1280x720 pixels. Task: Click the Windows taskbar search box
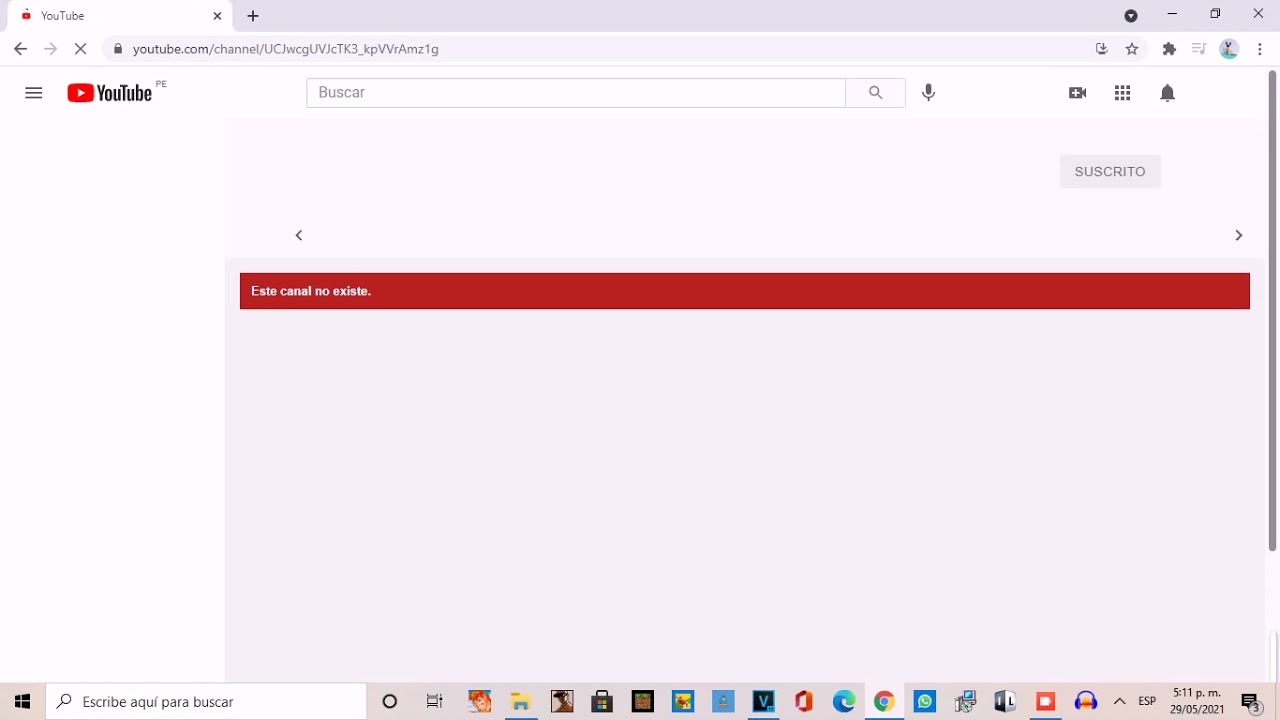206,702
